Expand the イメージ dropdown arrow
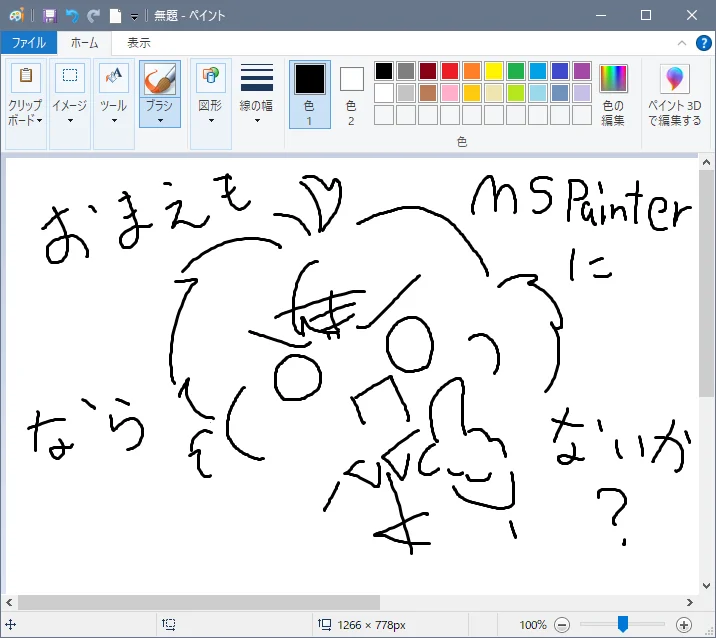 coord(70,121)
